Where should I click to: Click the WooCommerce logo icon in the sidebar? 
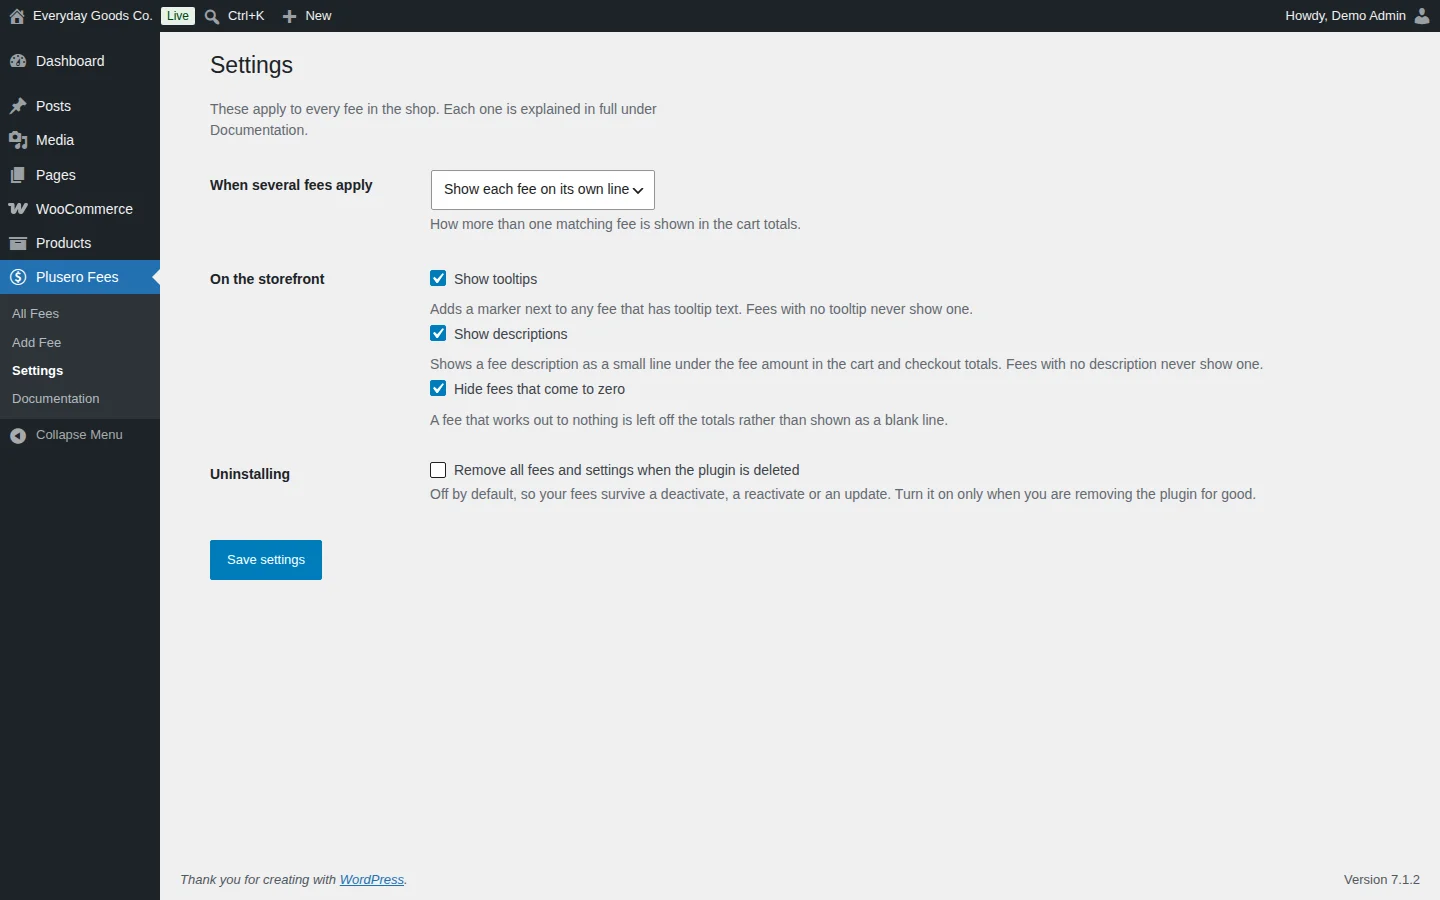coord(18,209)
